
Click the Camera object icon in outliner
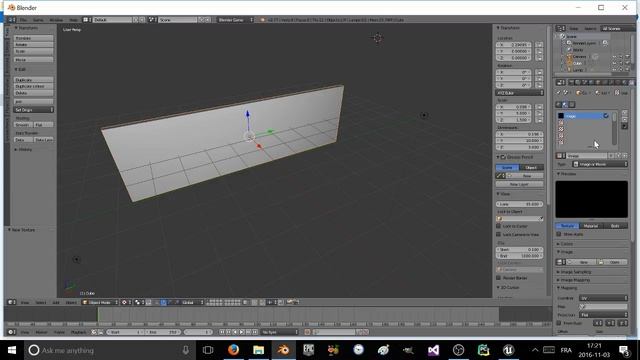(569, 56)
